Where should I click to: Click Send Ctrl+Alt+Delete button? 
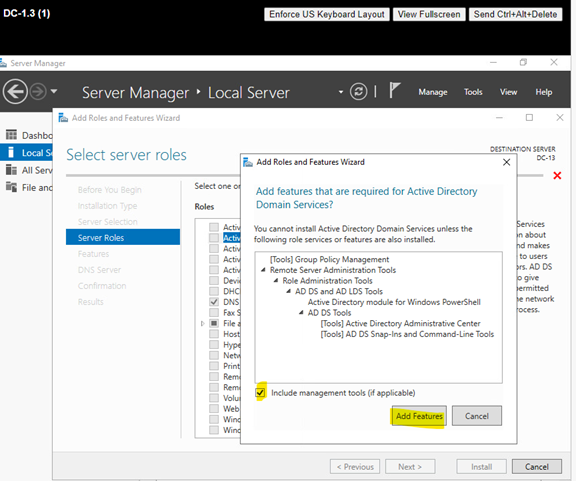point(515,14)
